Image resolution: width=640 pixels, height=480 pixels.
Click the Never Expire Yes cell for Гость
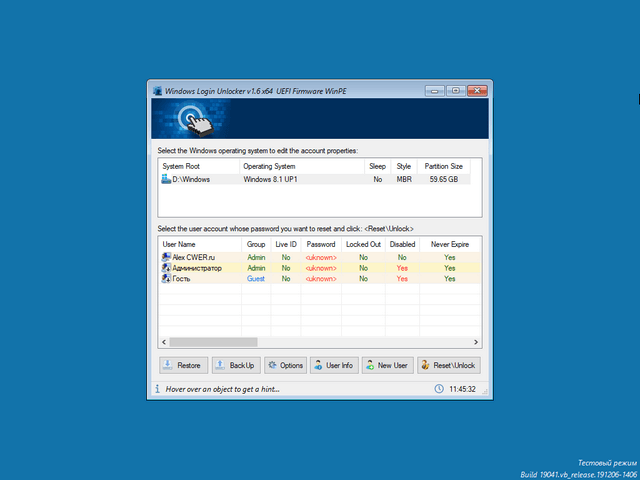point(450,279)
